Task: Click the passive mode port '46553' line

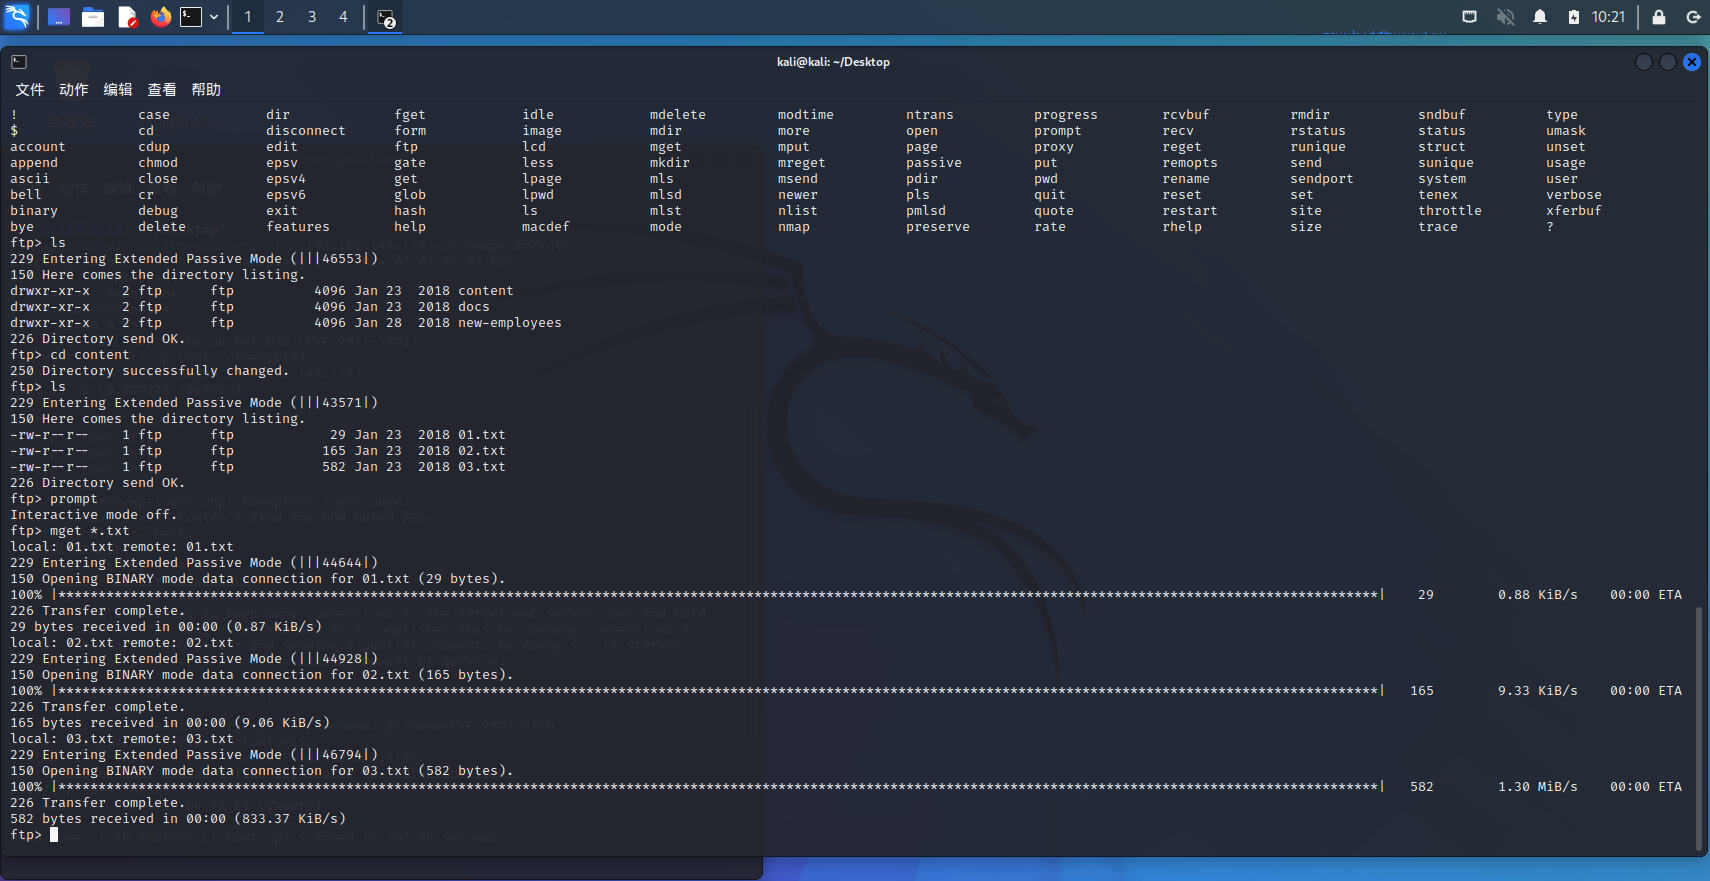Action: click(x=194, y=259)
